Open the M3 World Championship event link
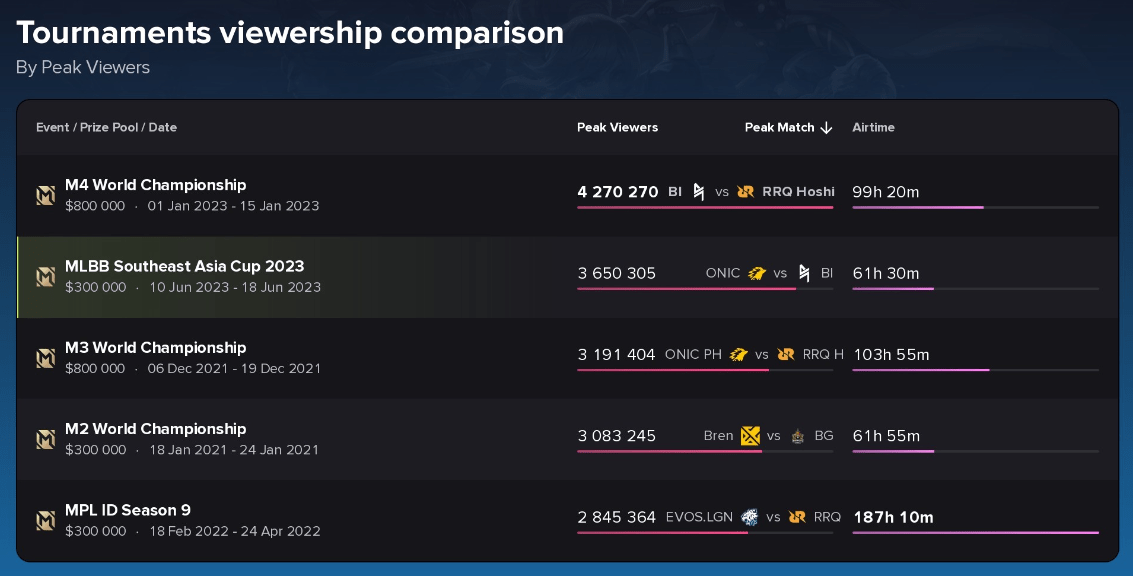Viewport: 1133px width, 576px height. tap(155, 347)
